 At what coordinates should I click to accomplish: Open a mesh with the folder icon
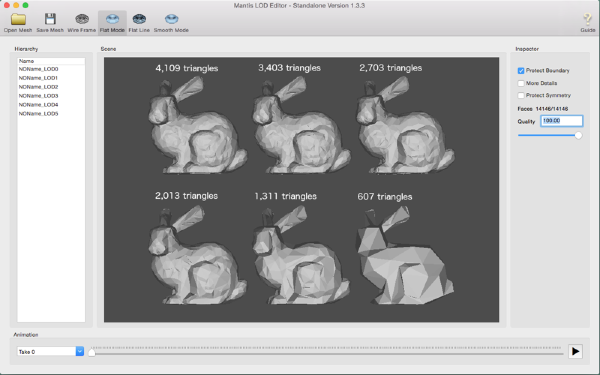[x=18, y=23]
